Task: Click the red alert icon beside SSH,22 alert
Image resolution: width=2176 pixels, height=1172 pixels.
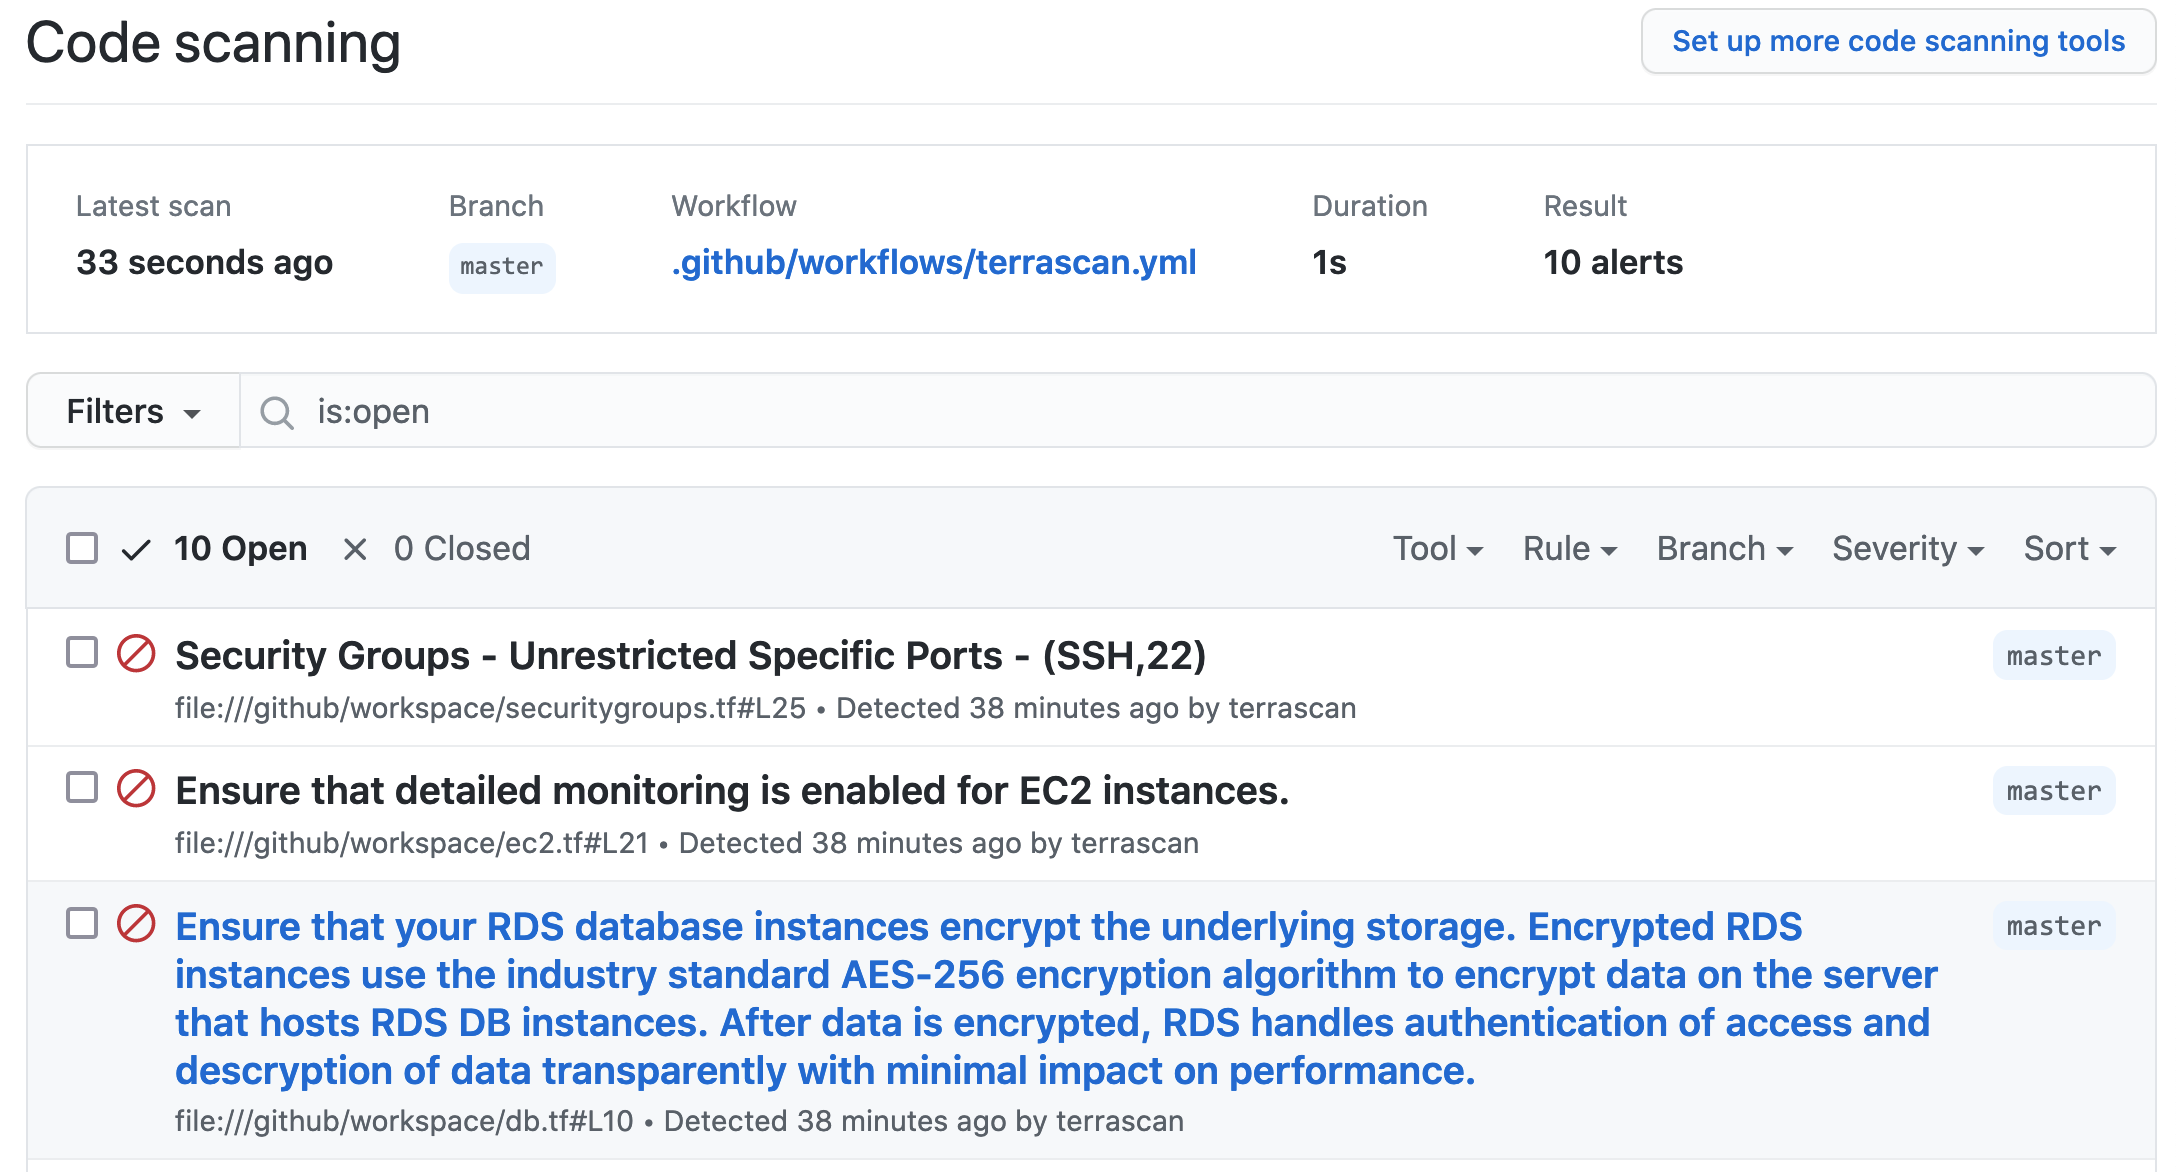Action: pyautogui.click(x=136, y=654)
